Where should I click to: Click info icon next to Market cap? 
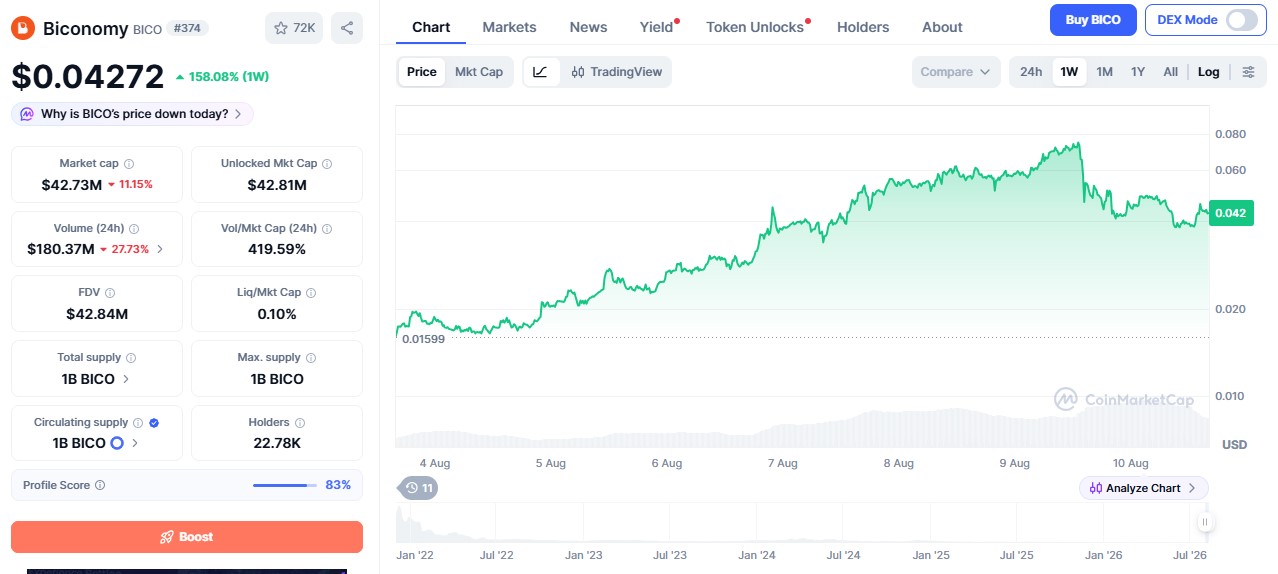click(x=129, y=163)
